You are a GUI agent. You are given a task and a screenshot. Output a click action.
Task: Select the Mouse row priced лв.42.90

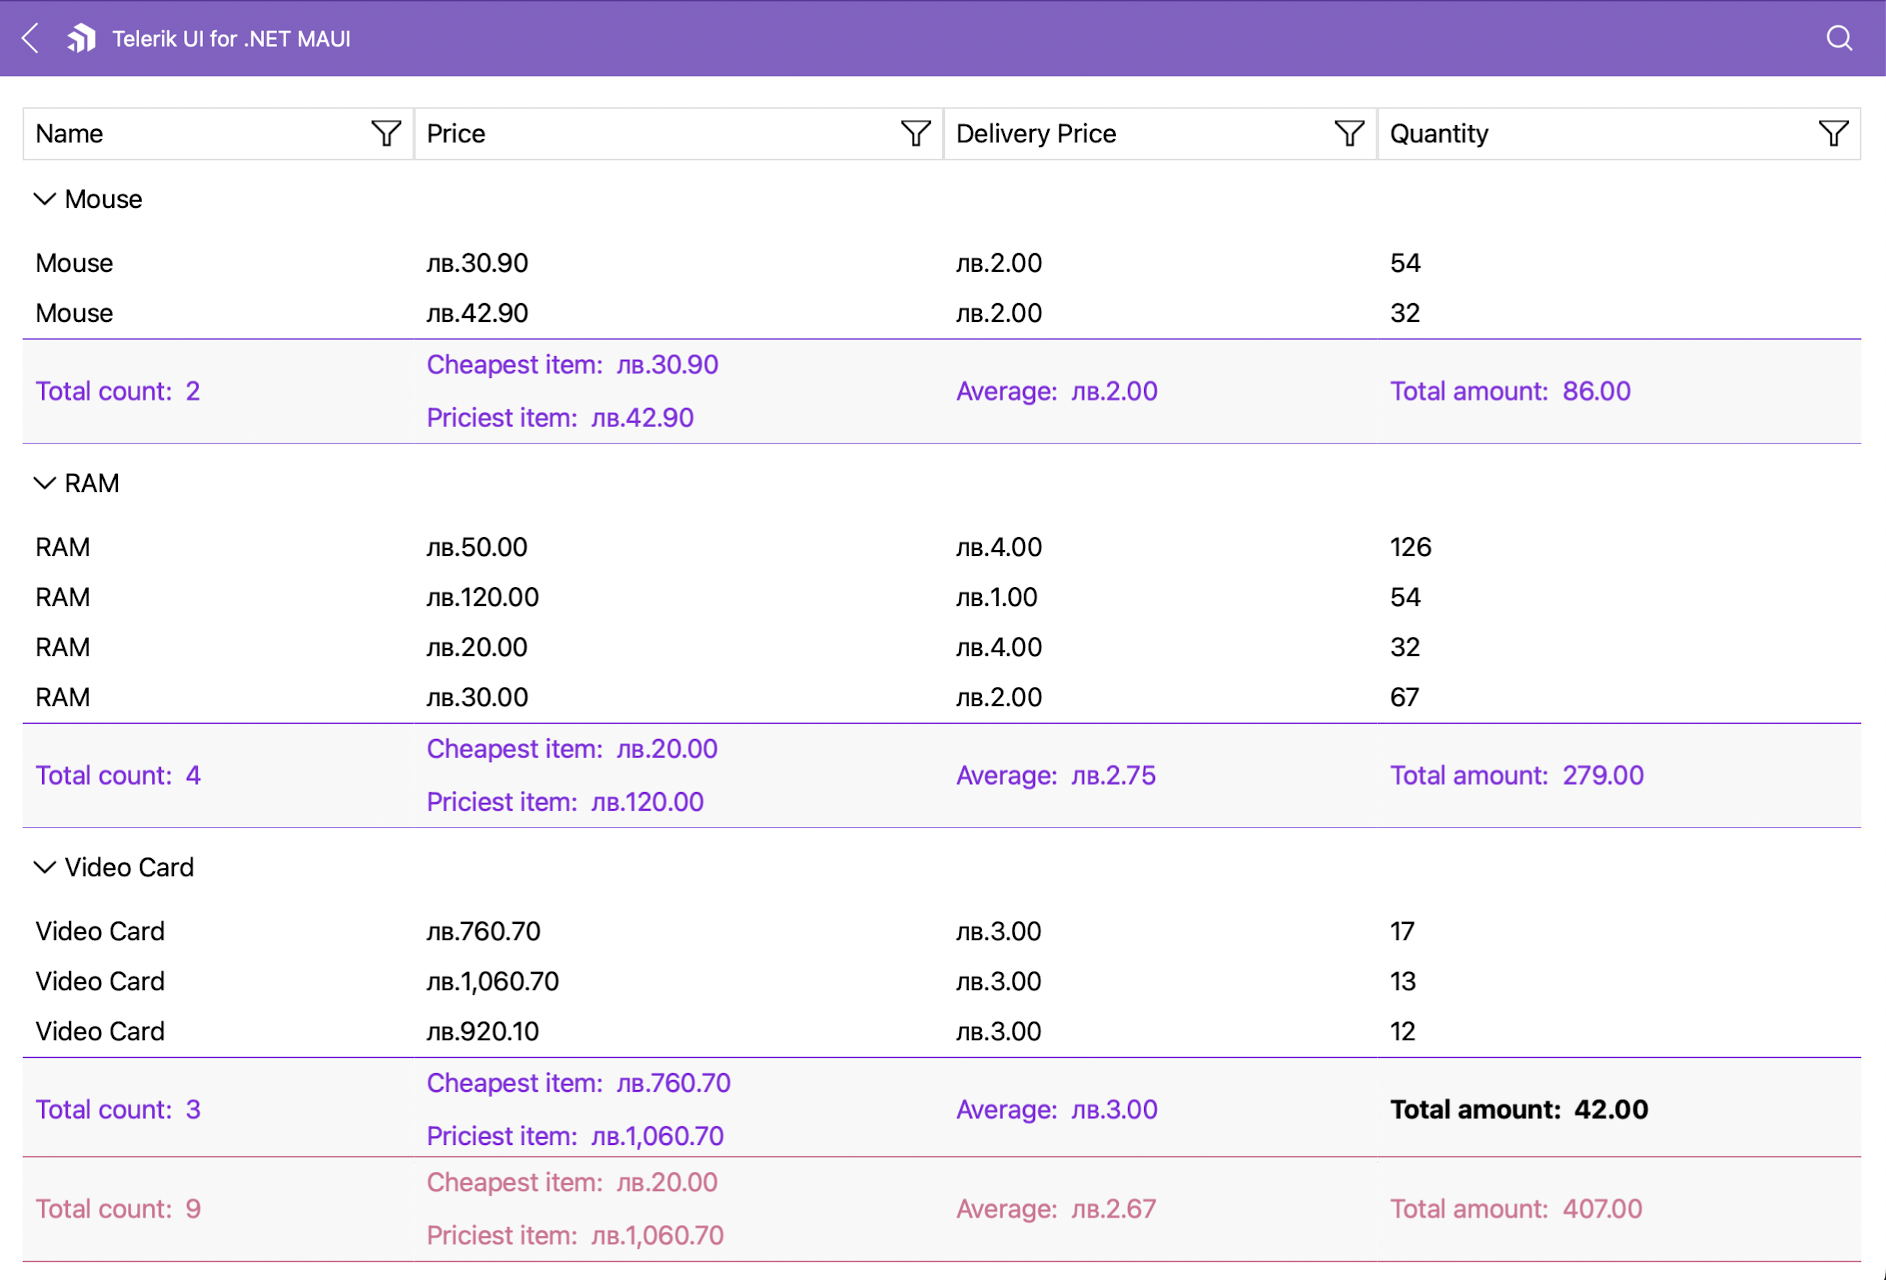point(477,313)
